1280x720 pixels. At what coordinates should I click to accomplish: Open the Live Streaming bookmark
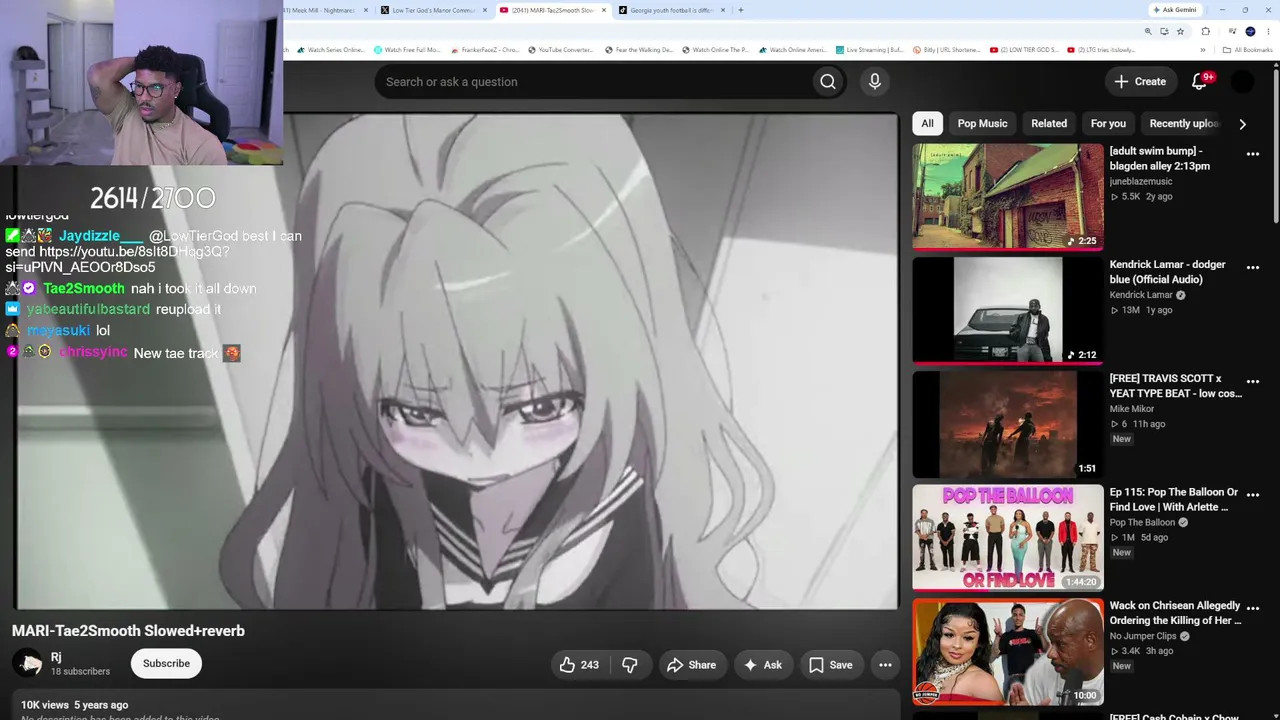click(x=869, y=50)
